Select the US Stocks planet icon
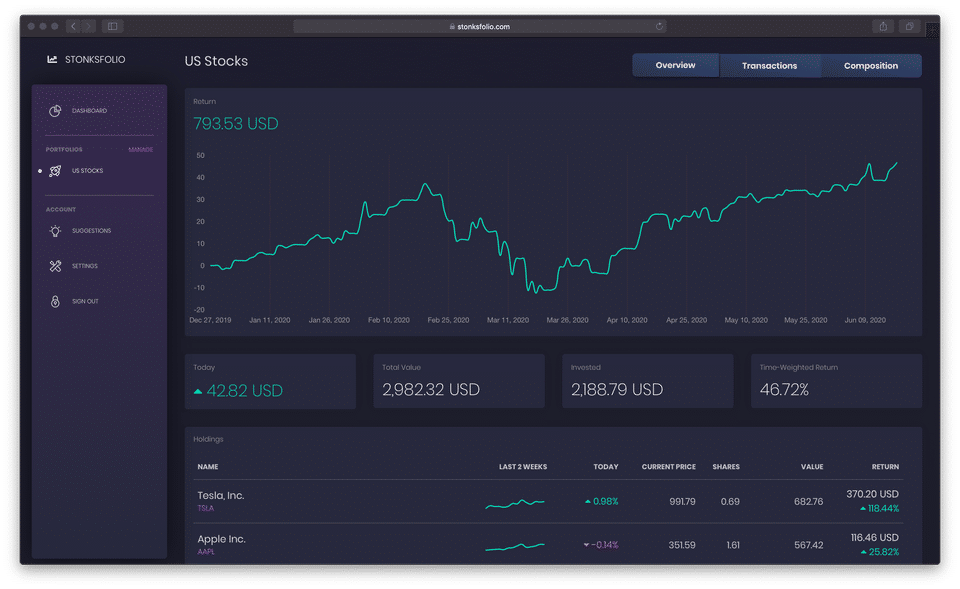Viewport: 960px width, 589px height. (56, 171)
